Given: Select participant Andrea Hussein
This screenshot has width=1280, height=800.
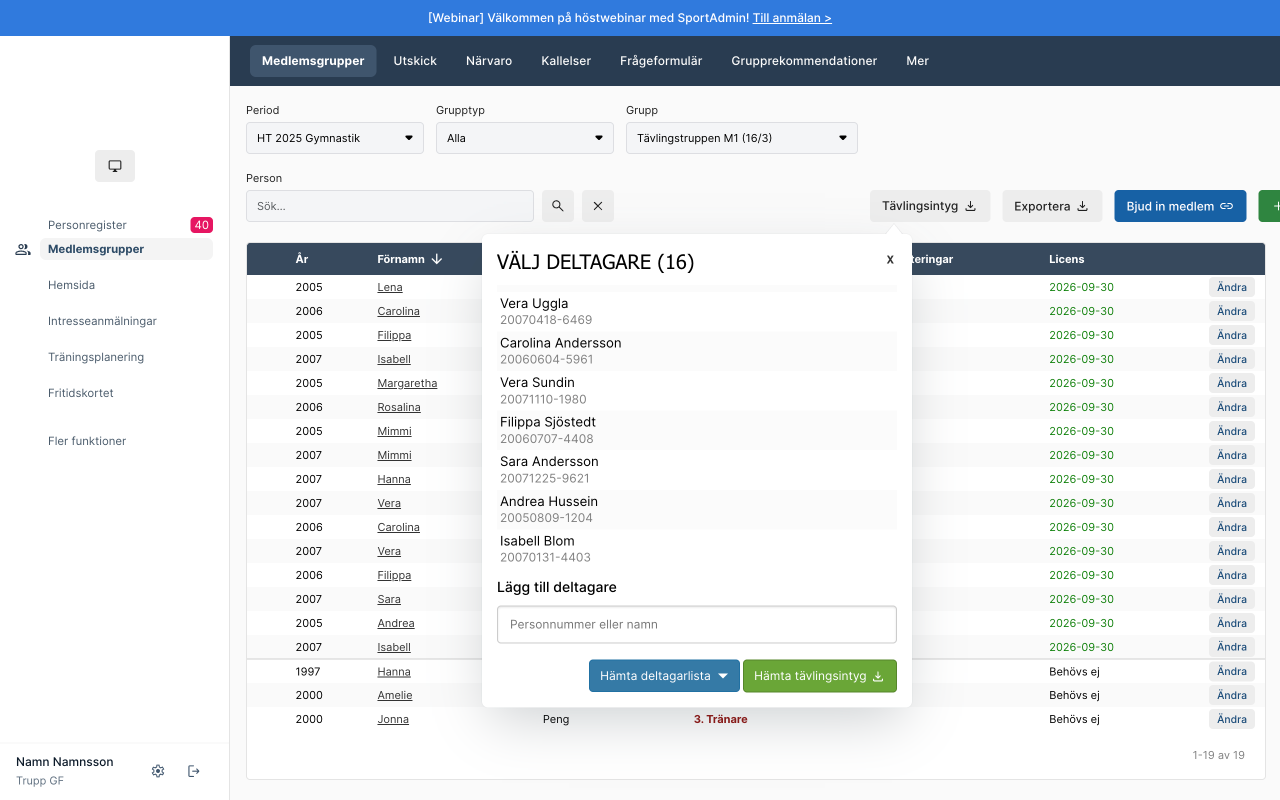Looking at the screenshot, I should (697, 509).
